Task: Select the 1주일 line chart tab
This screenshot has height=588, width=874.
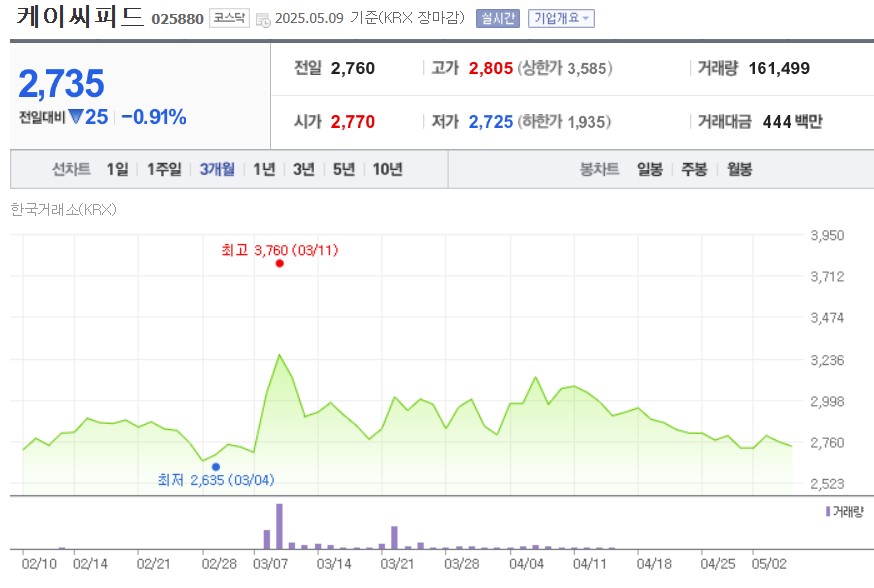Action: pyautogui.click(x=164, y=169)
